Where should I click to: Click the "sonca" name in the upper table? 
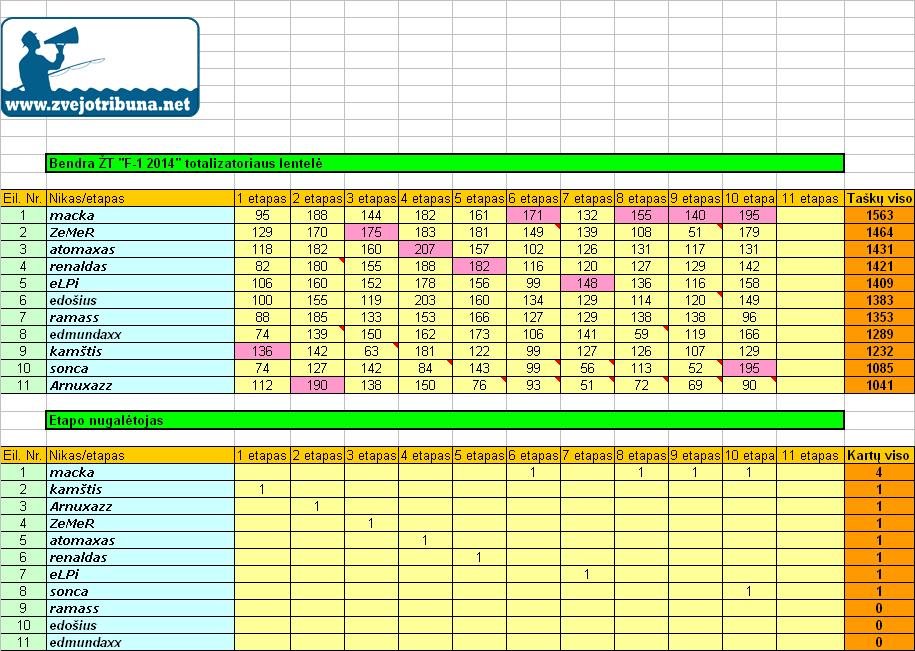(69, 368)
